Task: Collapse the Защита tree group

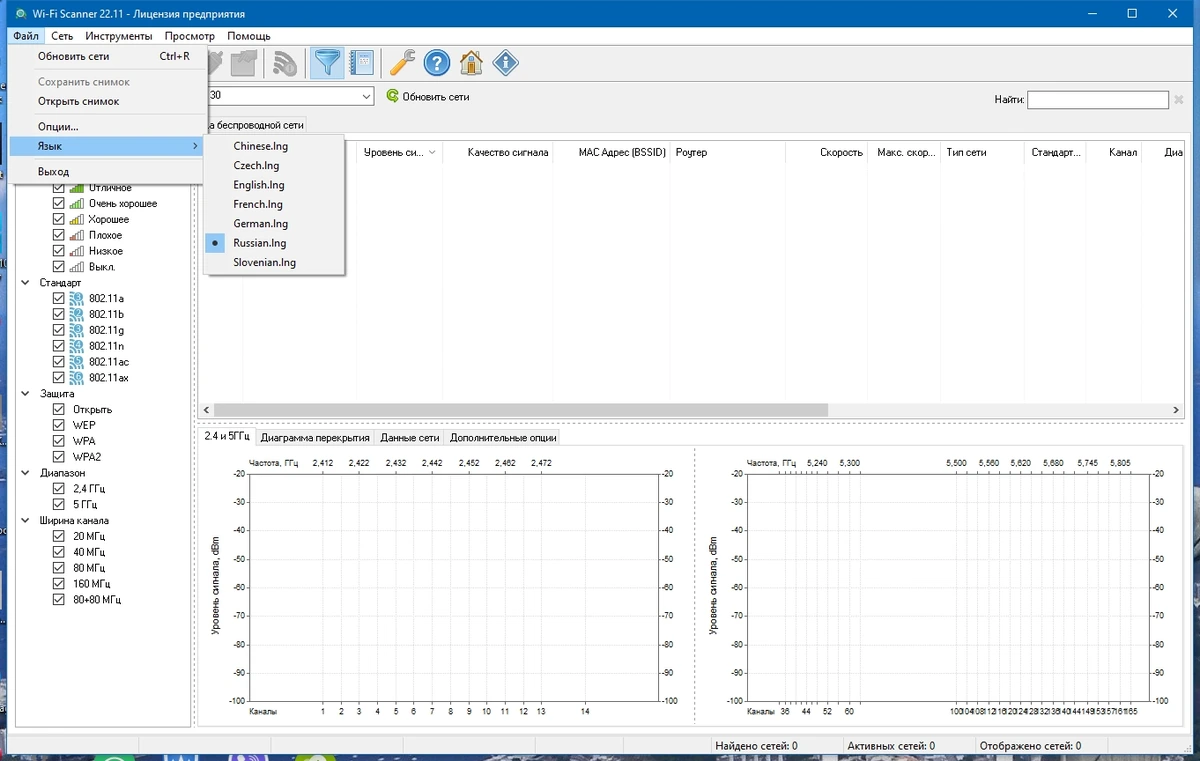Action: click(x=26, y=394)
